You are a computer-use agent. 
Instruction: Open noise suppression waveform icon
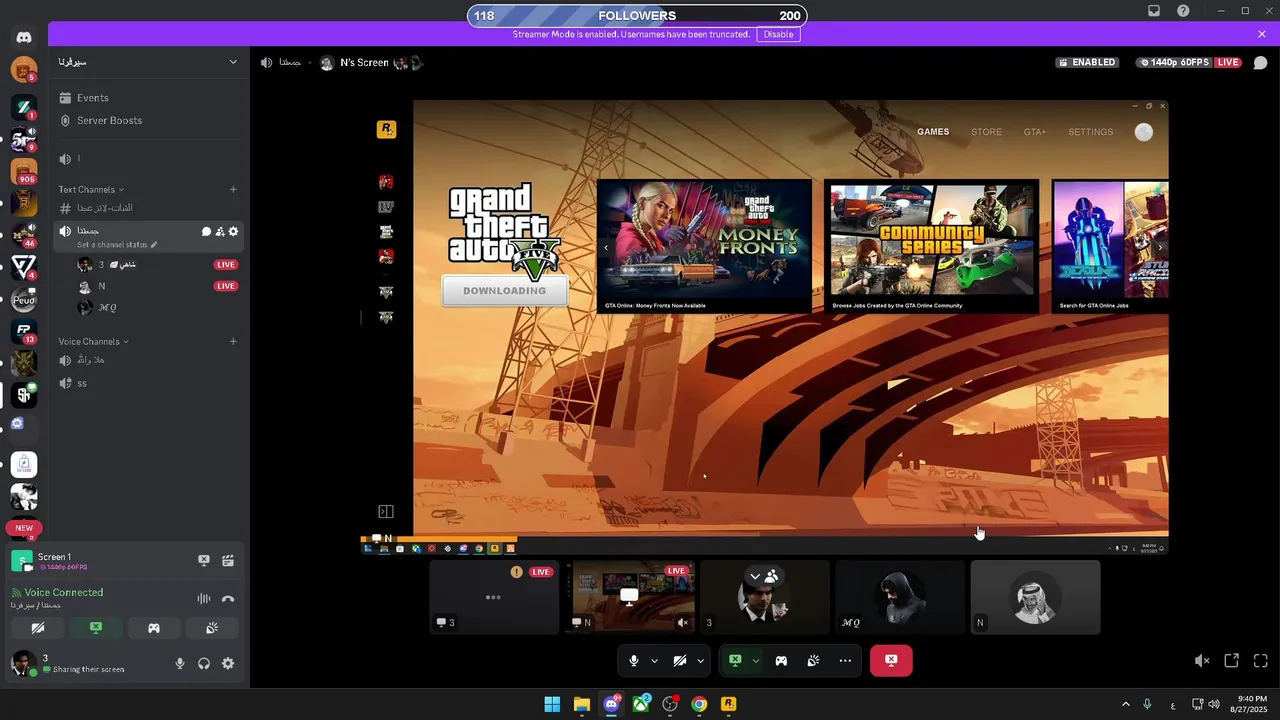click(204, 598)
